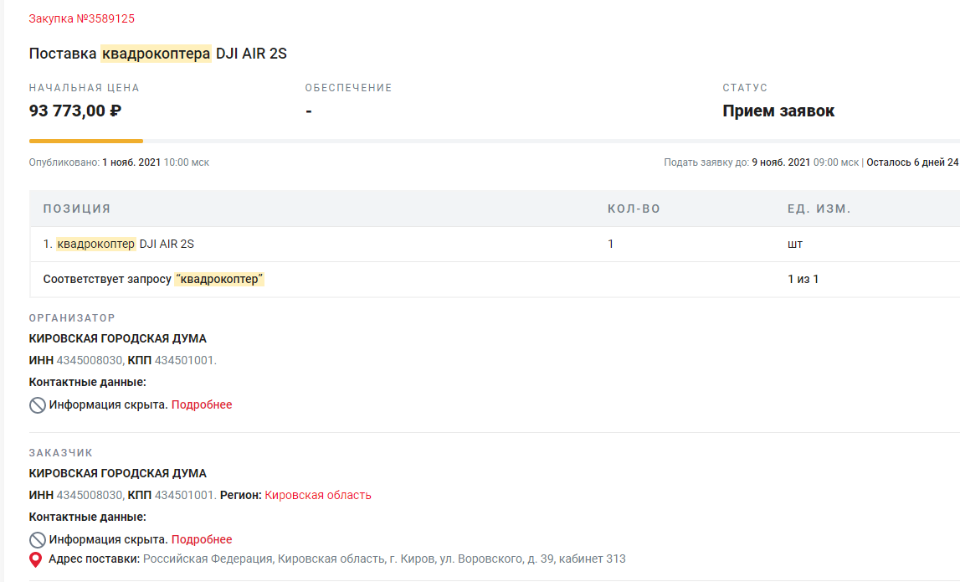Click the ПОЗИЦИЯ column header
Image resolution: width=960 pixels, height=582 pixels.
click(77, 209)
